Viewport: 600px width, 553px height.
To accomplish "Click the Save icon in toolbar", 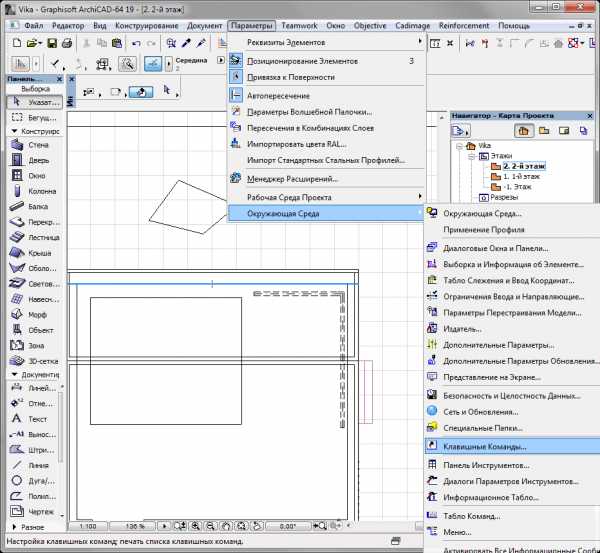I will coord(52,43).
